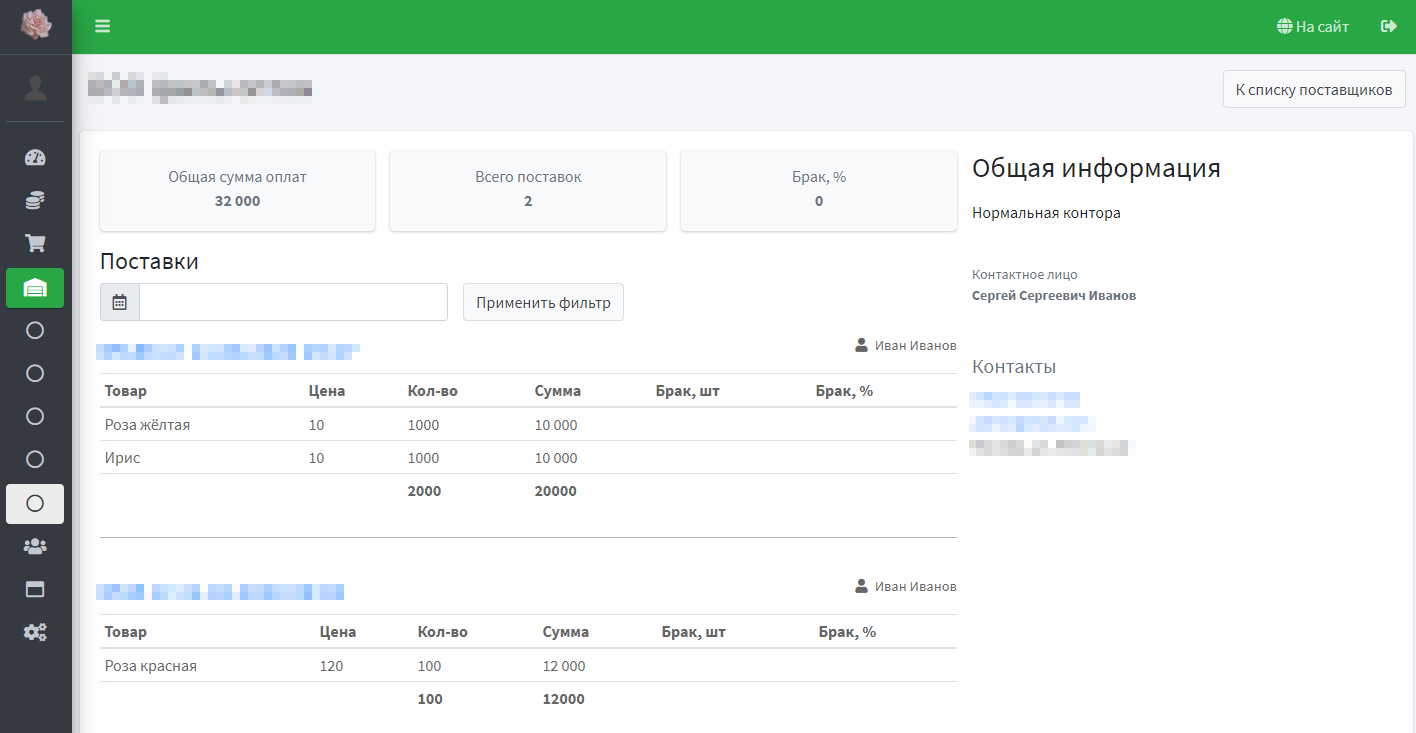Focus the delivery date filter input field
Viewport: 1416px width, 733px height.
293,302
